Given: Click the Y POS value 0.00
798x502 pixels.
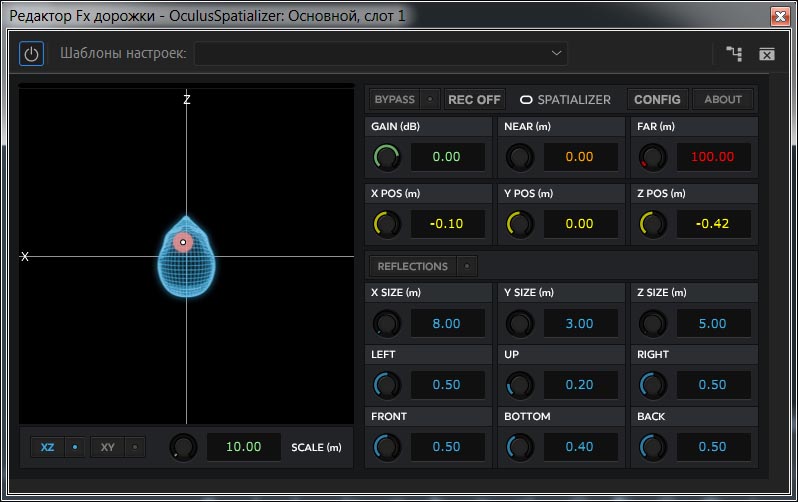Looking at the screenshot, I should click(580, 224).
